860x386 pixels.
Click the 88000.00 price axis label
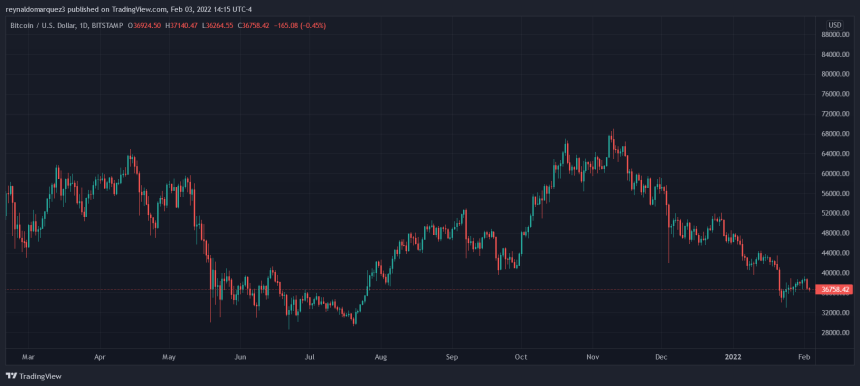(x=835, y=34)
